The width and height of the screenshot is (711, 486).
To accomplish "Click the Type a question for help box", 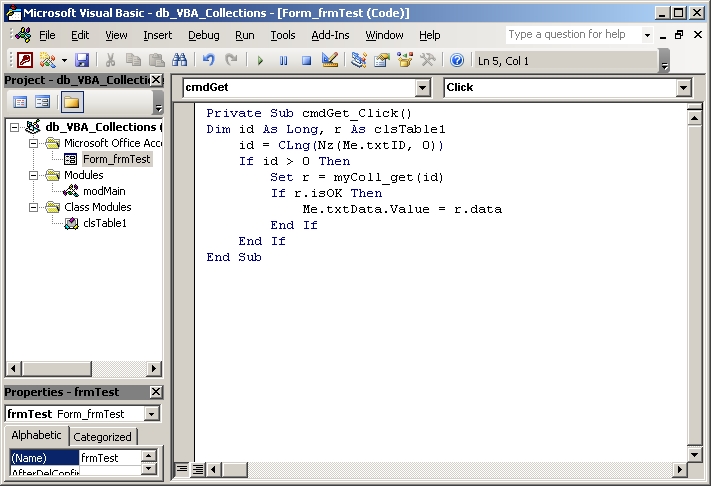I will pos(573,34).
